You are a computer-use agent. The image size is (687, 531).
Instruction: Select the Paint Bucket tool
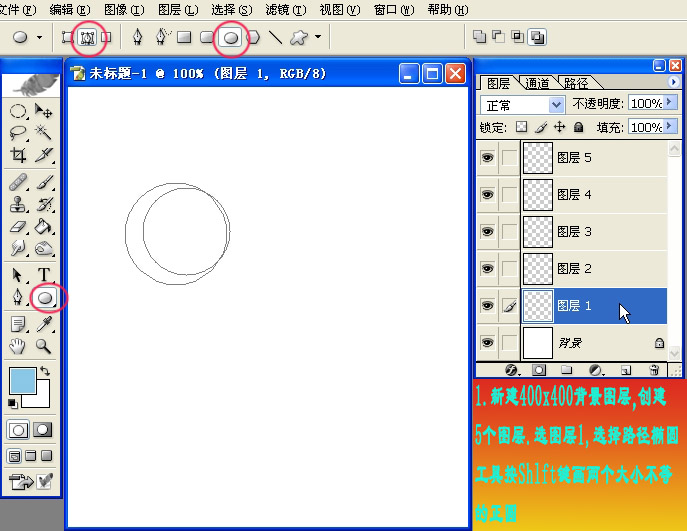pyautogui.click(x=43, y=227)
